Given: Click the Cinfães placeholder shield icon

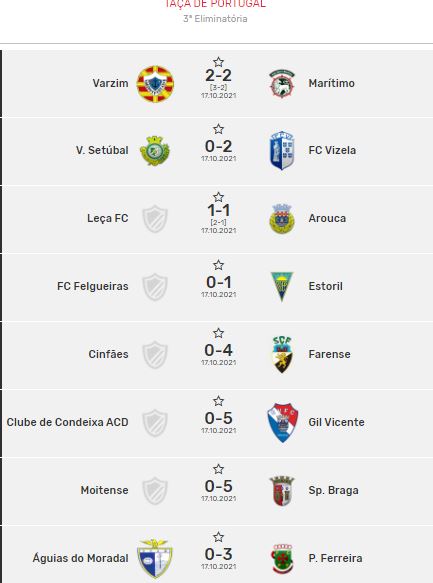Looking at the screenshot, I should [x=155, y=354].
